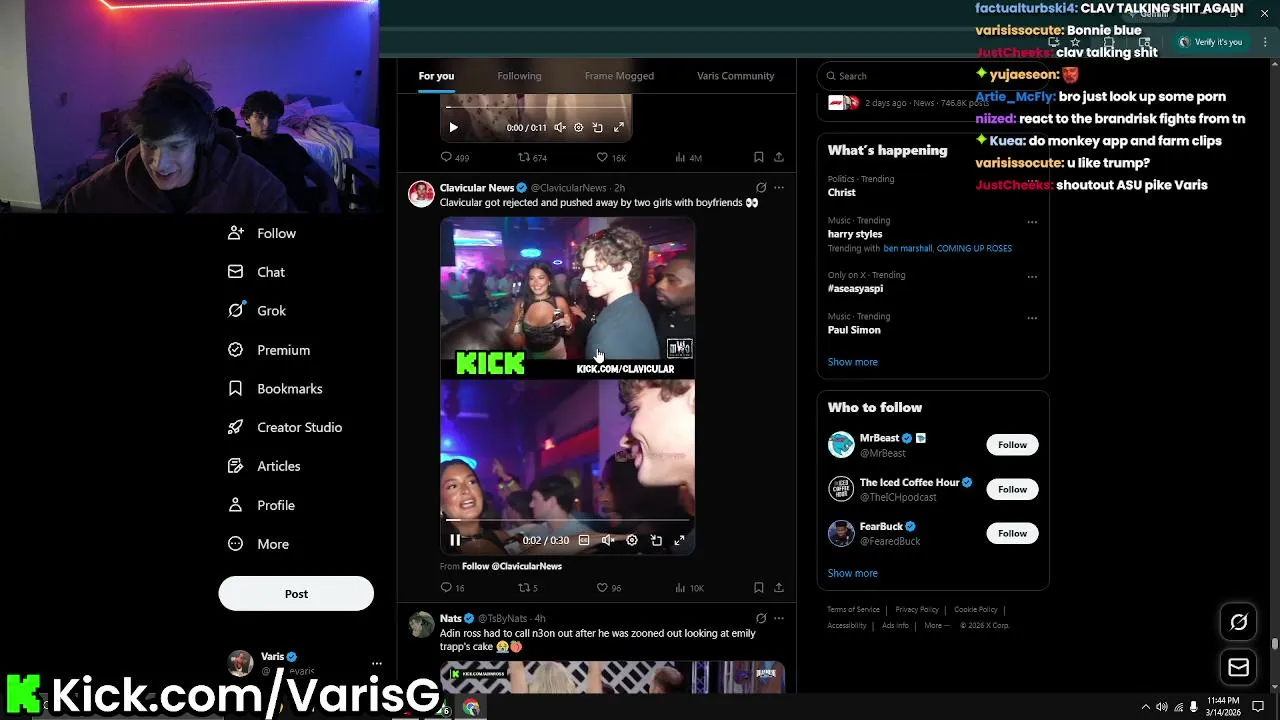
Task: Open settings gear on the 0:30 video
Action: [x=632, y=540]
